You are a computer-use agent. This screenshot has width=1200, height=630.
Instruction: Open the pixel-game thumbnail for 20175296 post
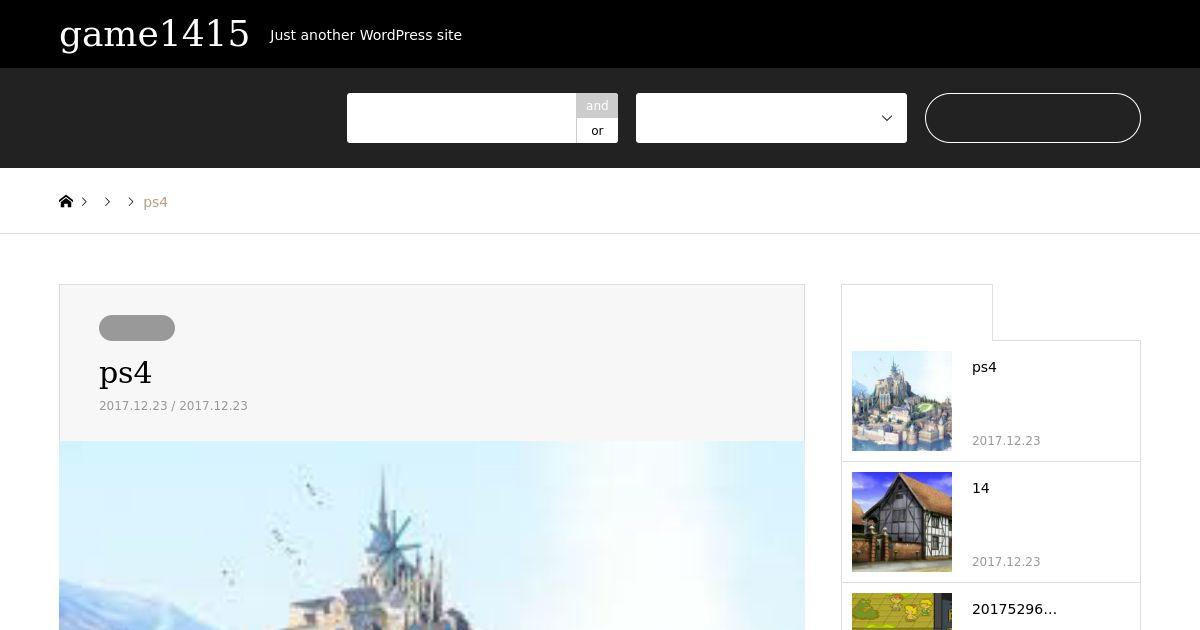tap(902, 611)
